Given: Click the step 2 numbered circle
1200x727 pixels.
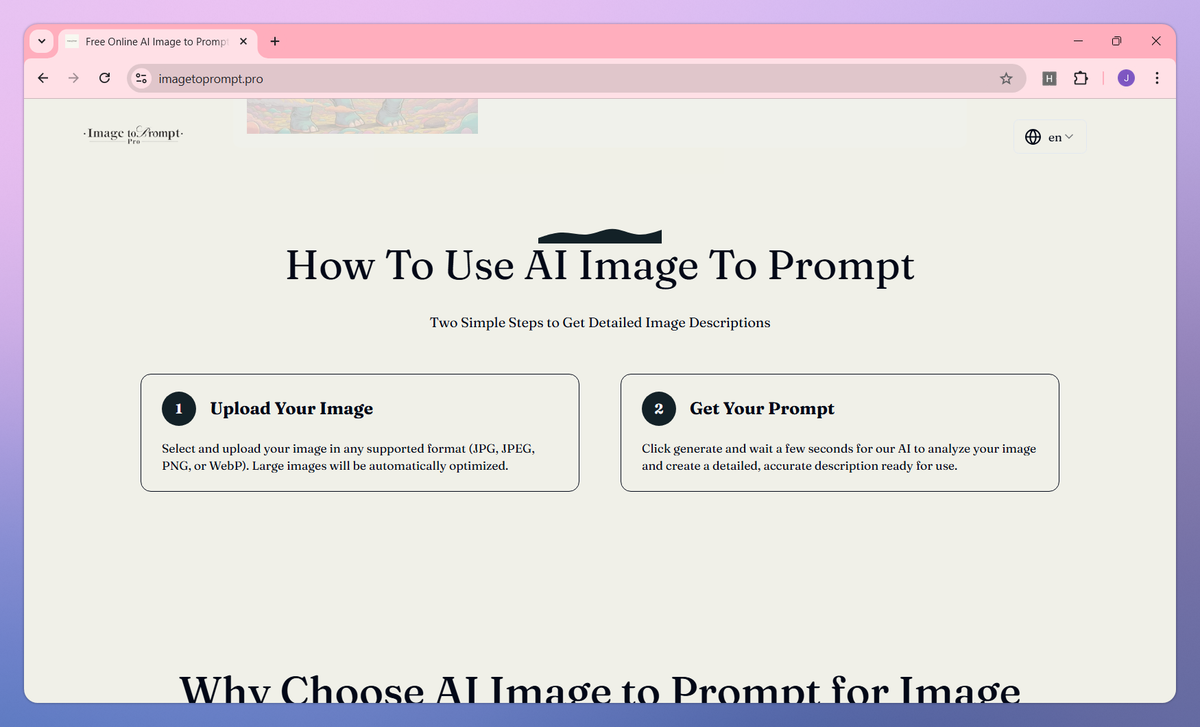Looking at the screenshot, I should 659,409.
